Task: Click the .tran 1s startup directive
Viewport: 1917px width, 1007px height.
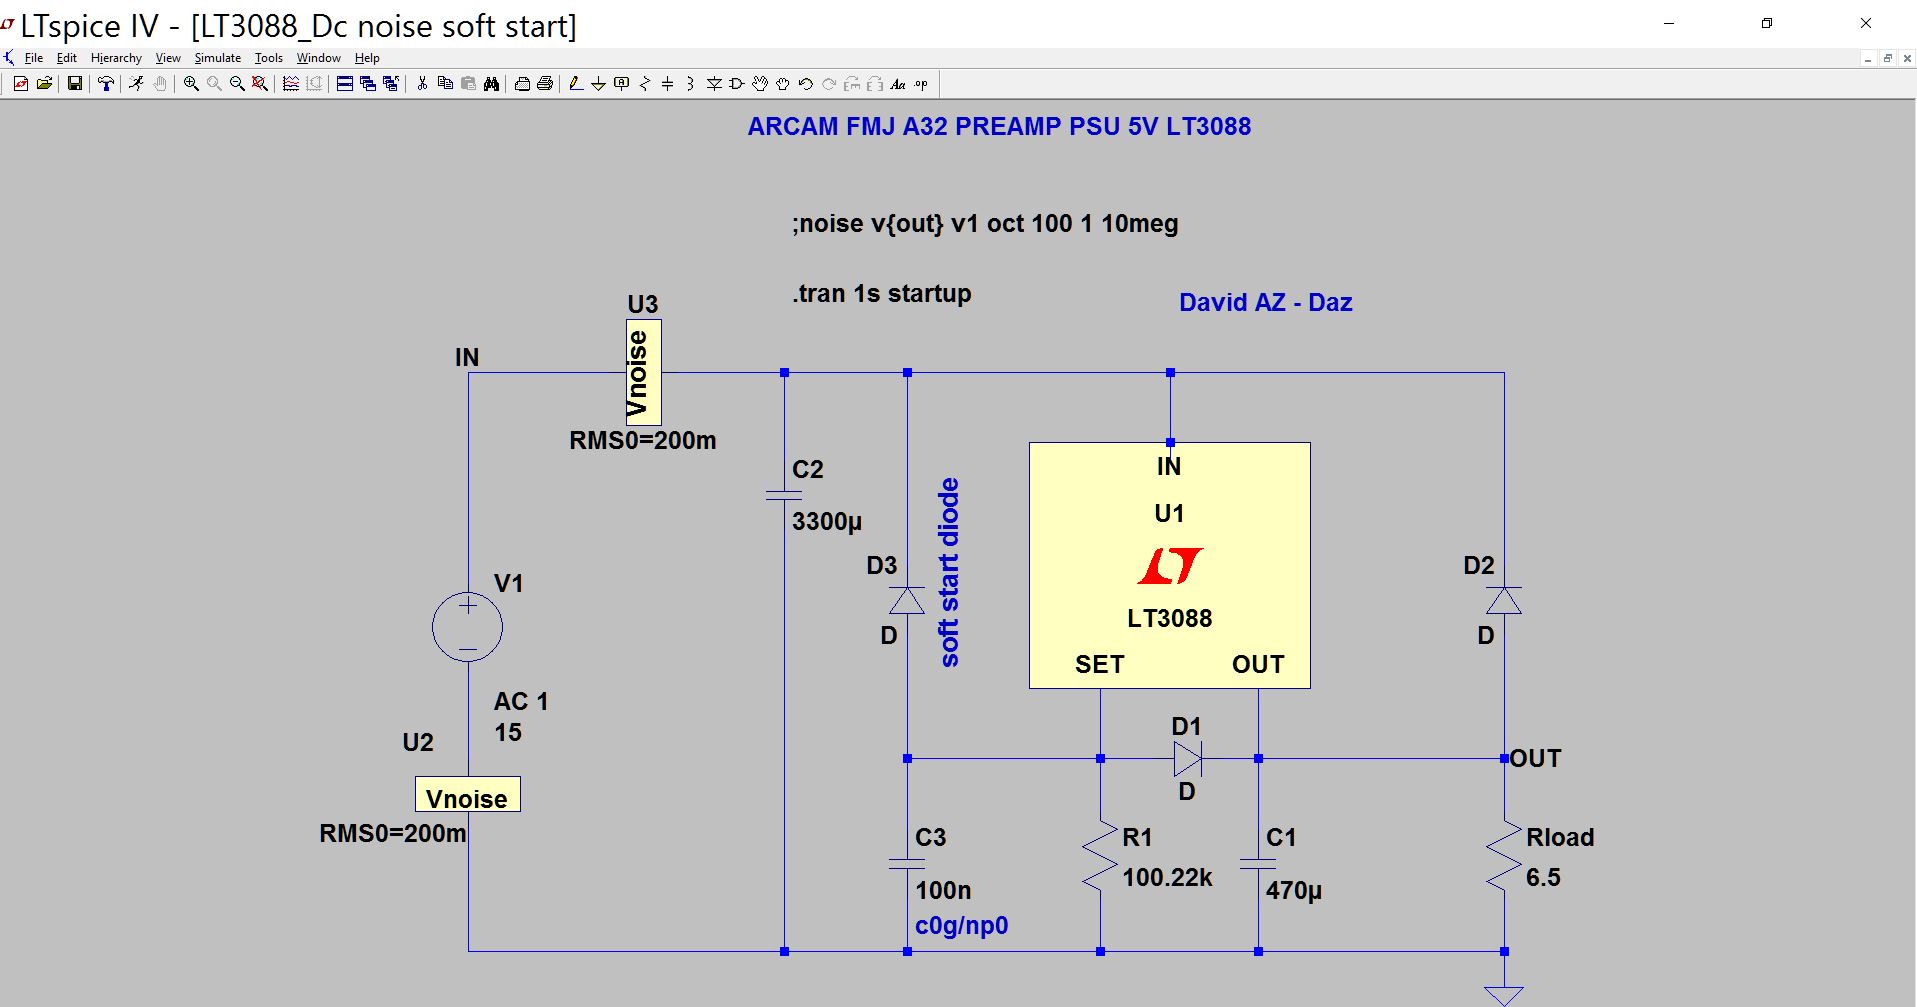Action: click(x=881, y=294)
